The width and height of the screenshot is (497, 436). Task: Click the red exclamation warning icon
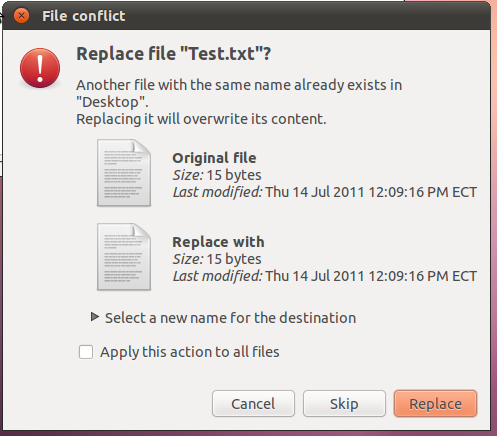[40, 68]
